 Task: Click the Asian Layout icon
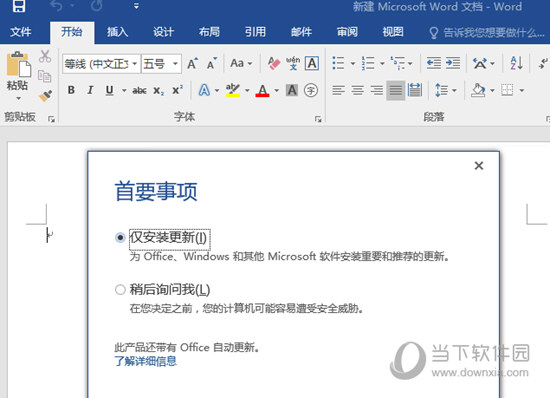click(x=479, y=63)
